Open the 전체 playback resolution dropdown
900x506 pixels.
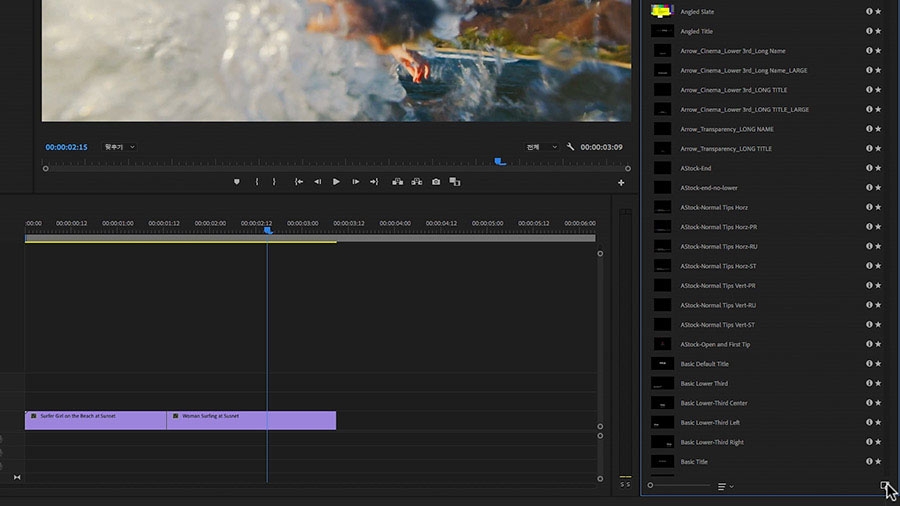(x=542, y=147)
